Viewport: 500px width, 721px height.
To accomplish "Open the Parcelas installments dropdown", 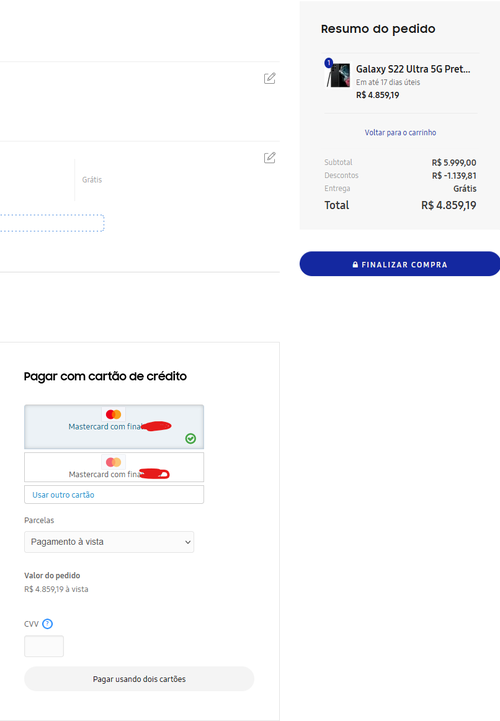I will 109,542.
